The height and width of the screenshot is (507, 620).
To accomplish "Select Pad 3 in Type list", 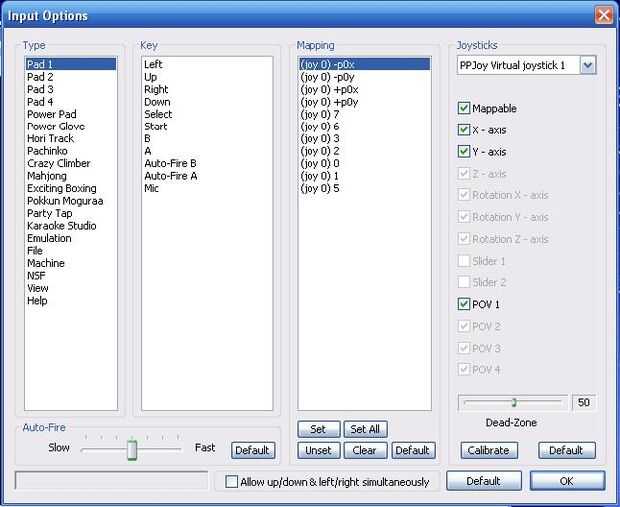I will click(x=71, y=89).
